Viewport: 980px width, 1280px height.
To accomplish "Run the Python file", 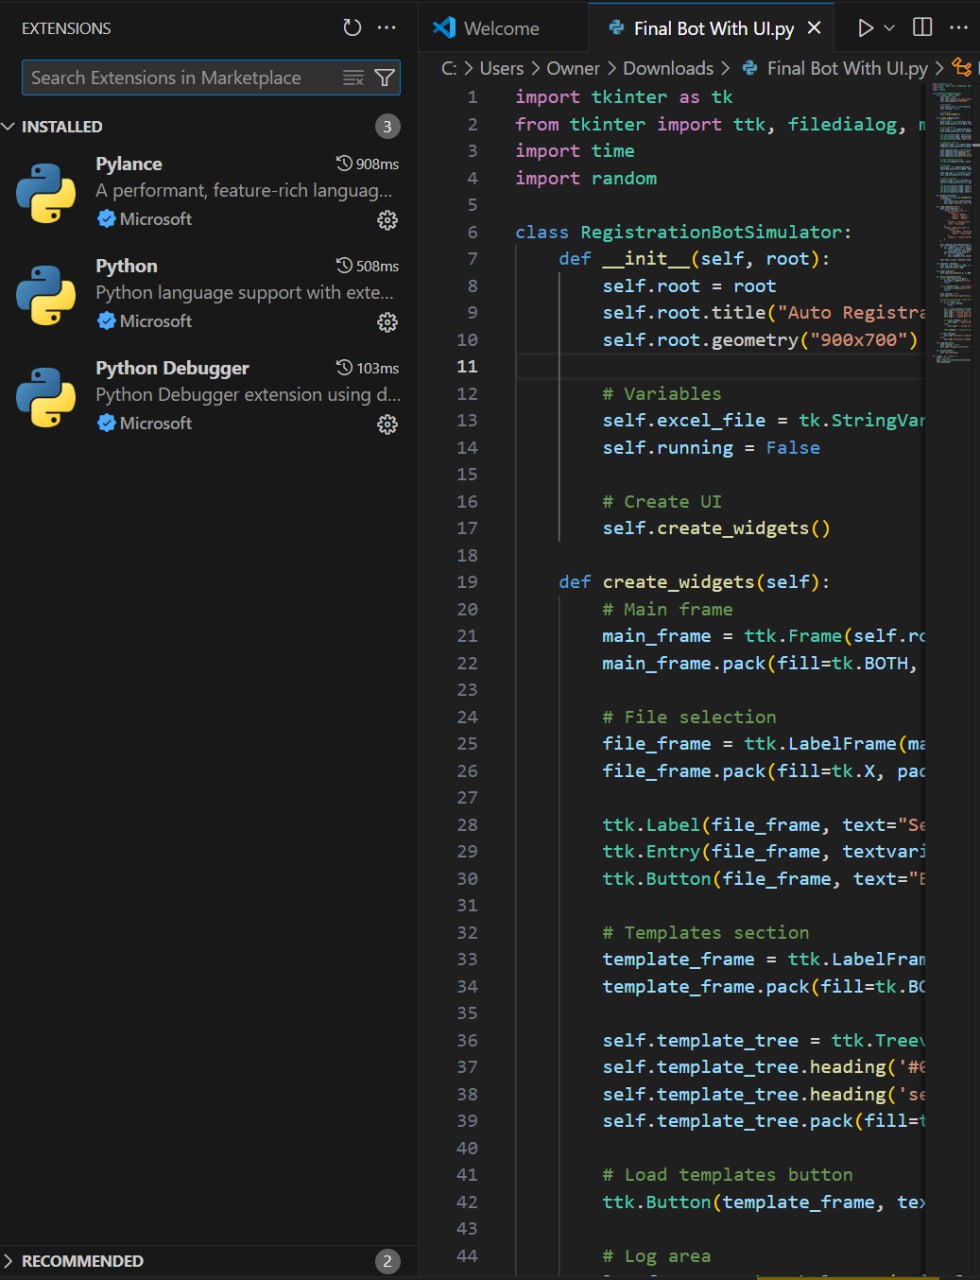I will tap(865, 28).
